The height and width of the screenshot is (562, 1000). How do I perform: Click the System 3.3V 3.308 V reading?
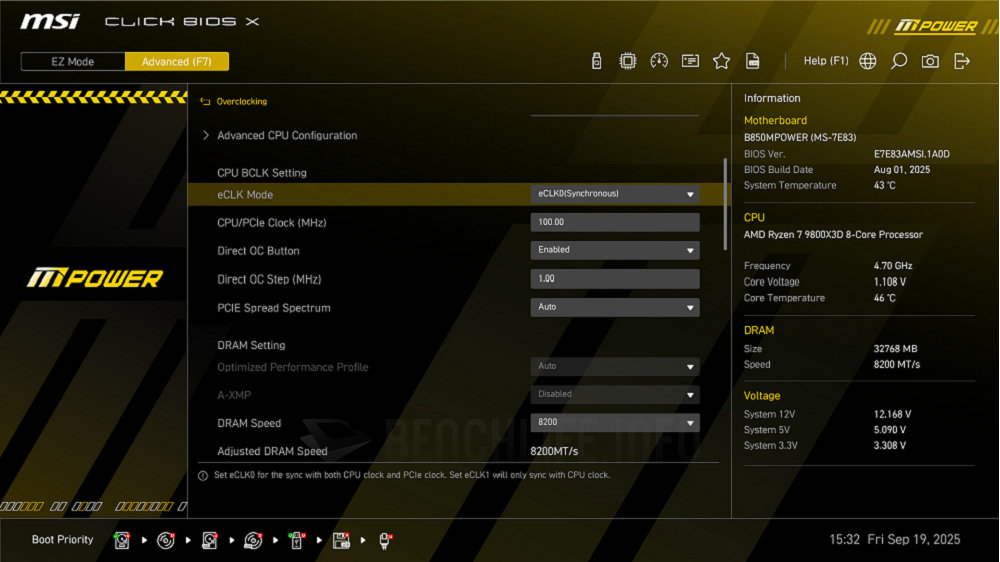point(890,446)
